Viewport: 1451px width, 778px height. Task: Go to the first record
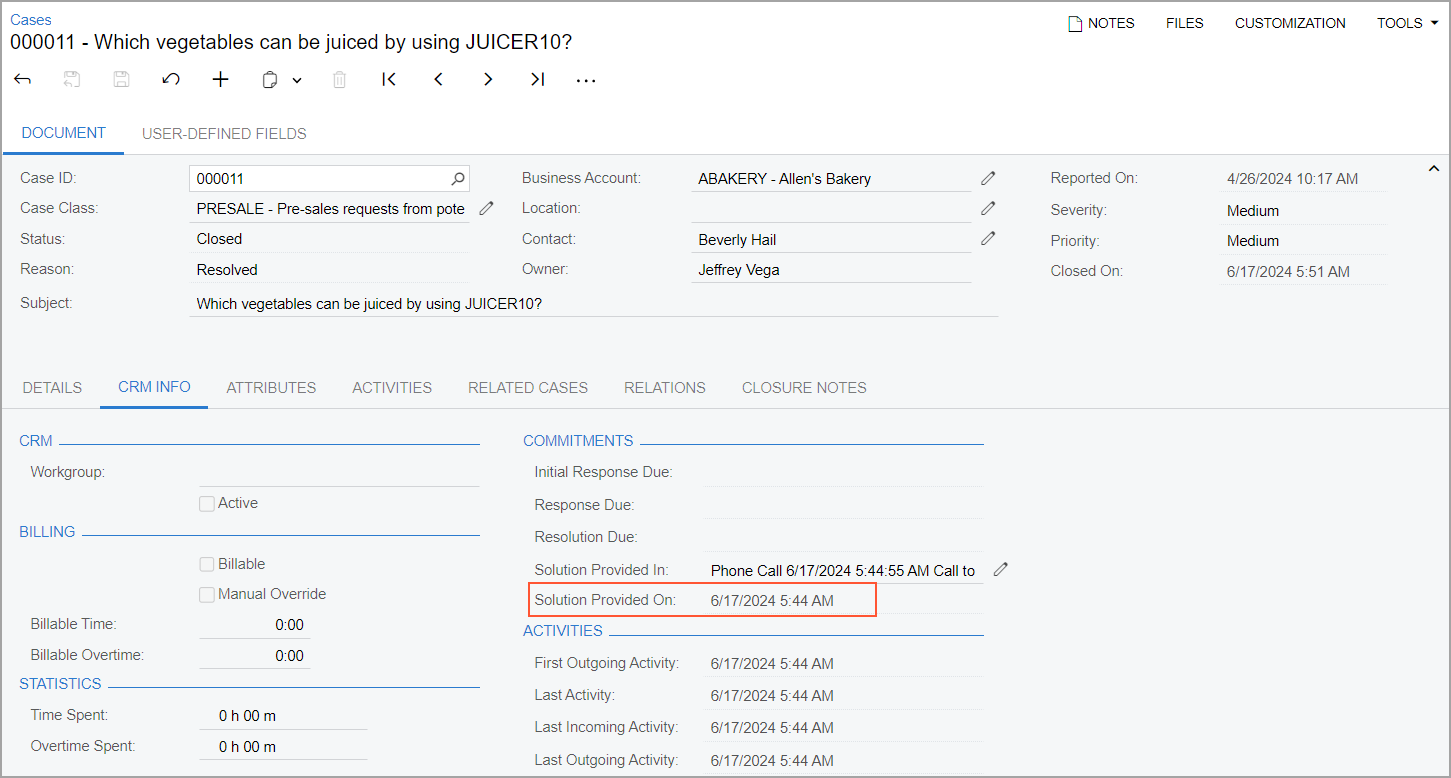[389, 80]
